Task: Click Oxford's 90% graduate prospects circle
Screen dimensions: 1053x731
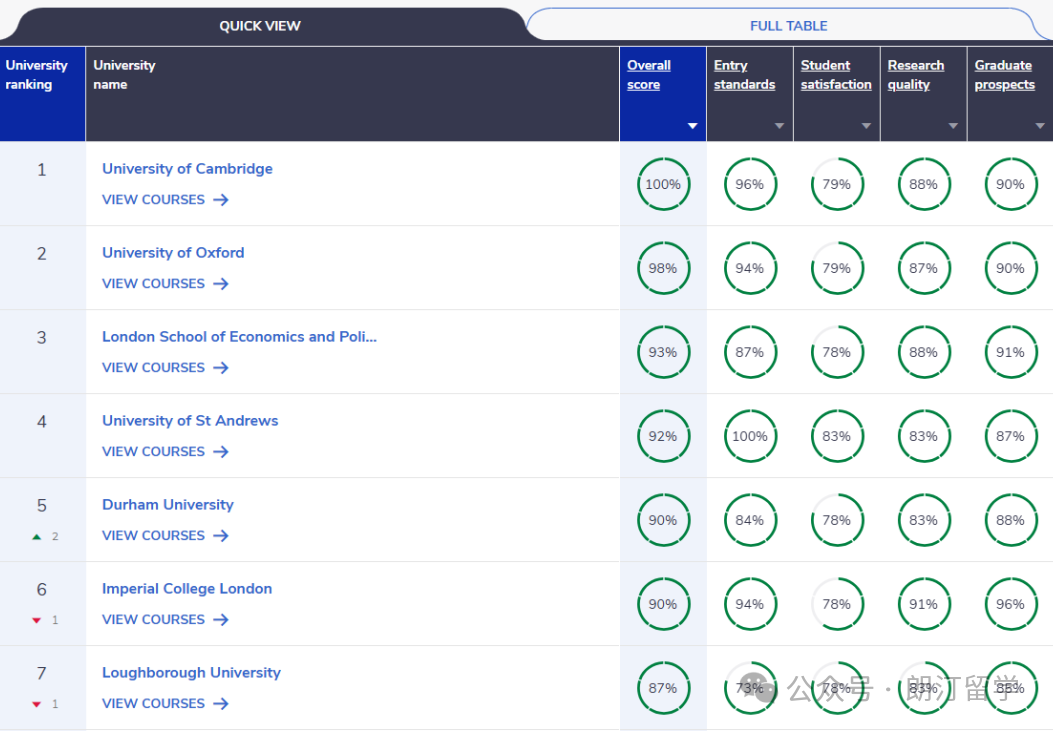Action: click(x=1011, y=268)
